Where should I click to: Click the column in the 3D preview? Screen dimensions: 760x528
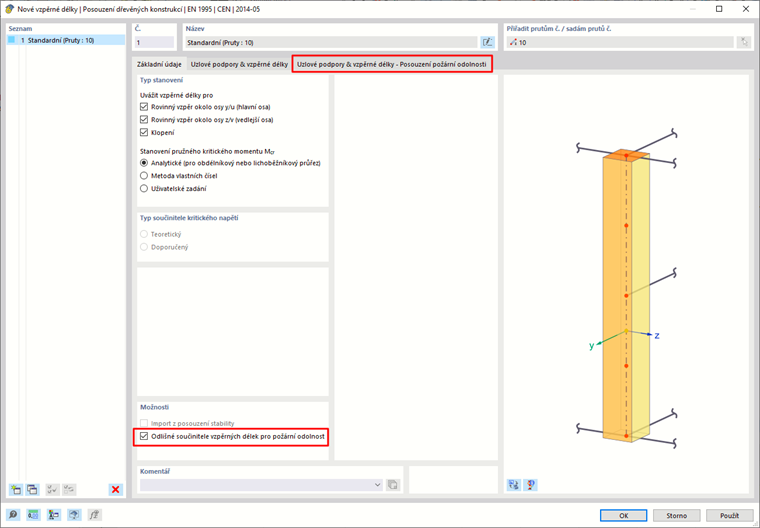click(x=625, y=296)
